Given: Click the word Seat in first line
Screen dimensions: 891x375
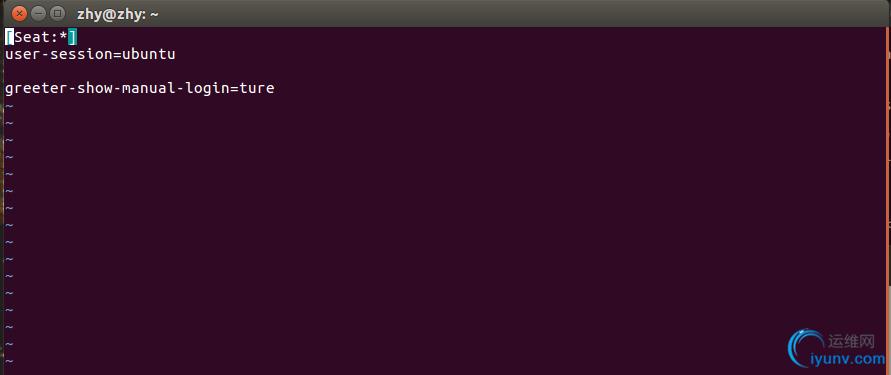Looking at the screenshot, I should click(x=32, y=38).
